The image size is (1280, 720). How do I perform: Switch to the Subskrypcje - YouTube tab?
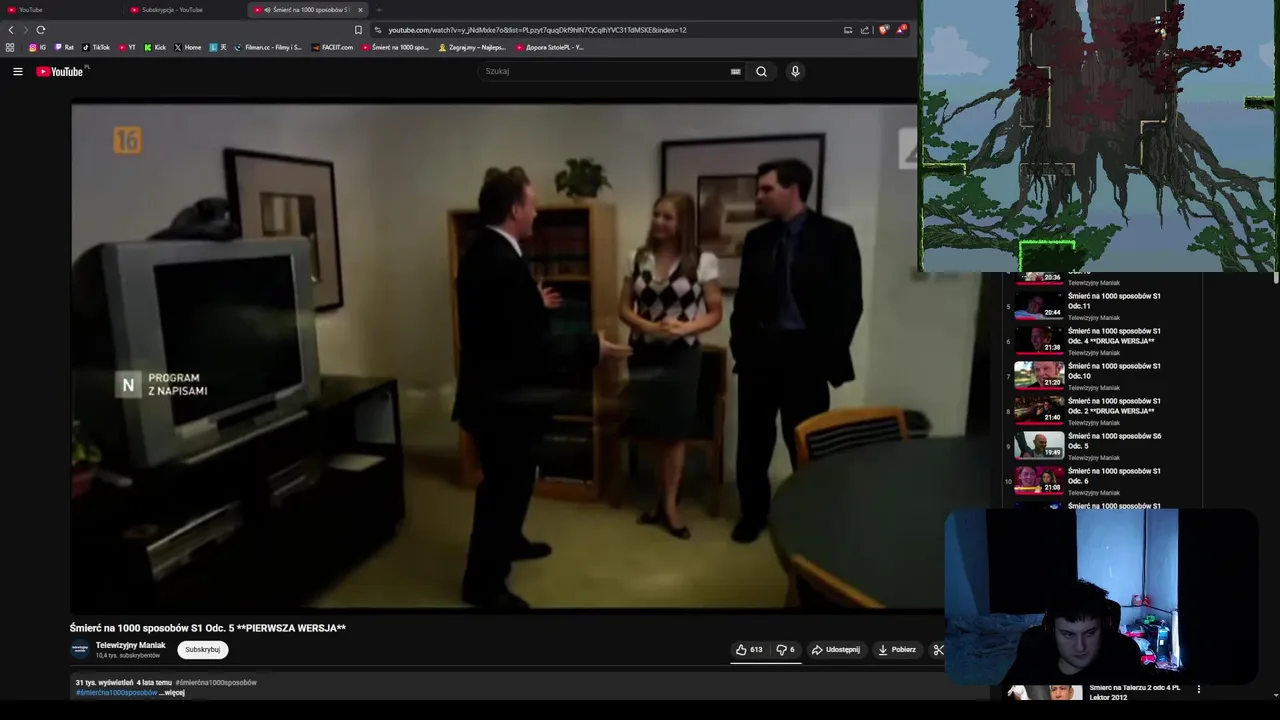click(x=185, y=10)
